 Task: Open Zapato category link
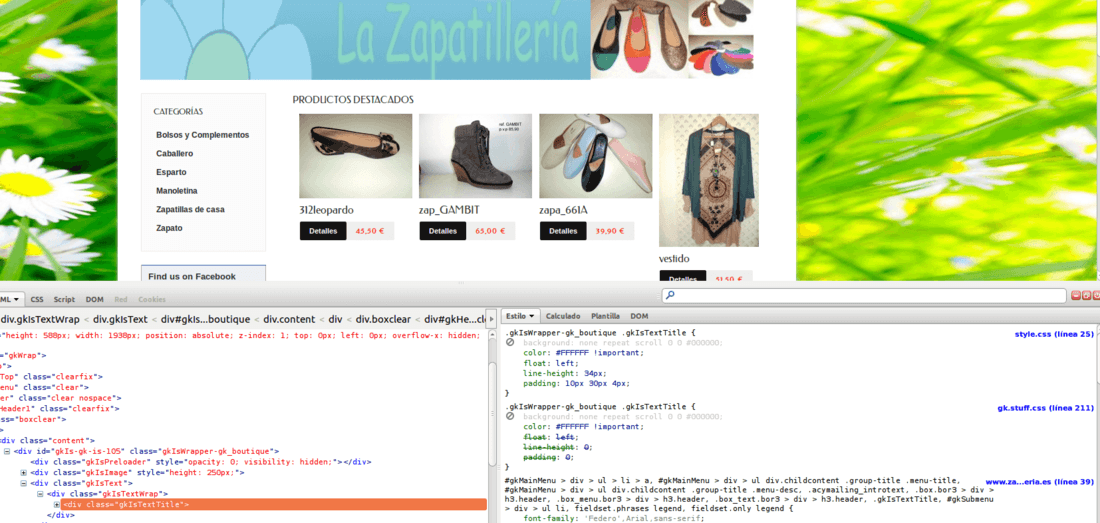tap(169, 228)
